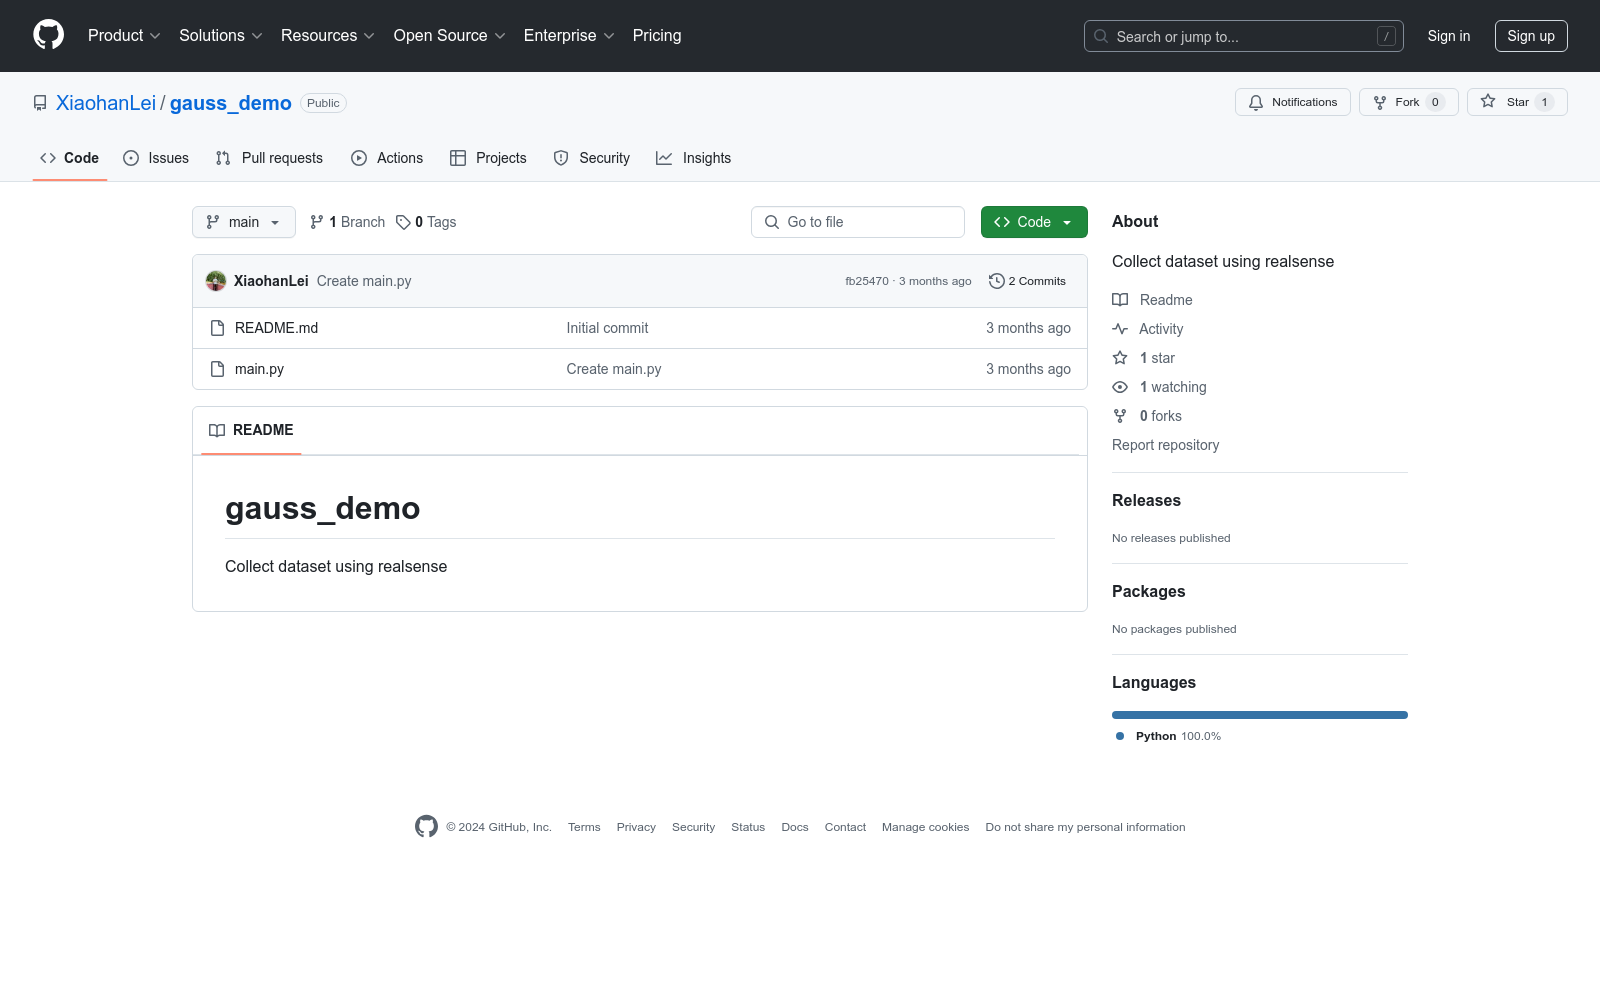Select the README tab in the file viewer
The width and height of the screenshot is (1600, 1000).
click(x=251, y=430)
